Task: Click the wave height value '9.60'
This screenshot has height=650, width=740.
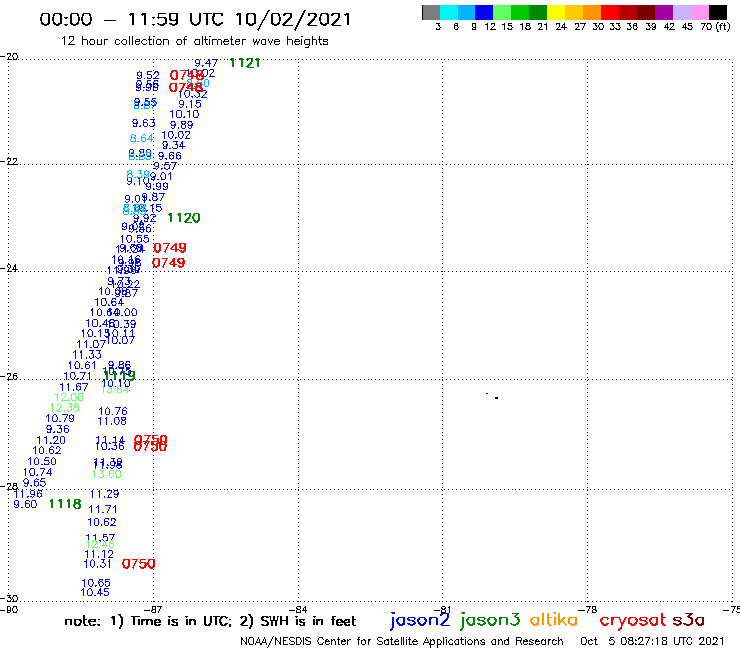Action: pyautogui.click(x=25, y=504)
